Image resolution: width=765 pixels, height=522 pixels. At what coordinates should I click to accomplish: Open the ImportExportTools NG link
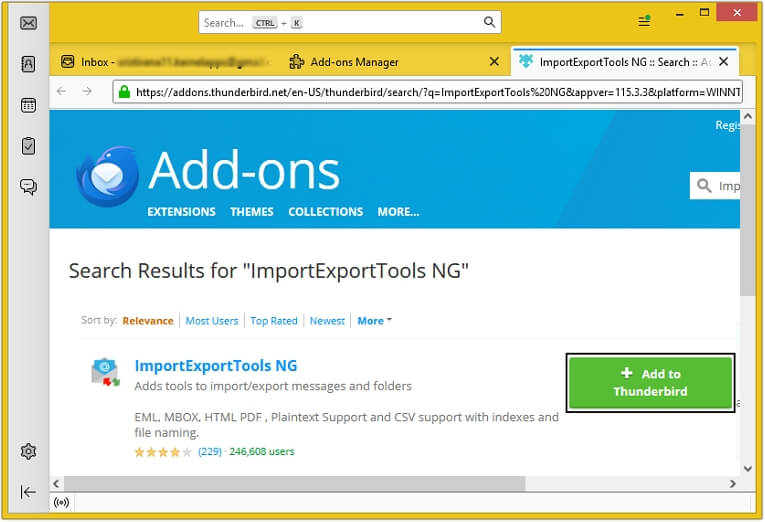[x=215, y=366]
